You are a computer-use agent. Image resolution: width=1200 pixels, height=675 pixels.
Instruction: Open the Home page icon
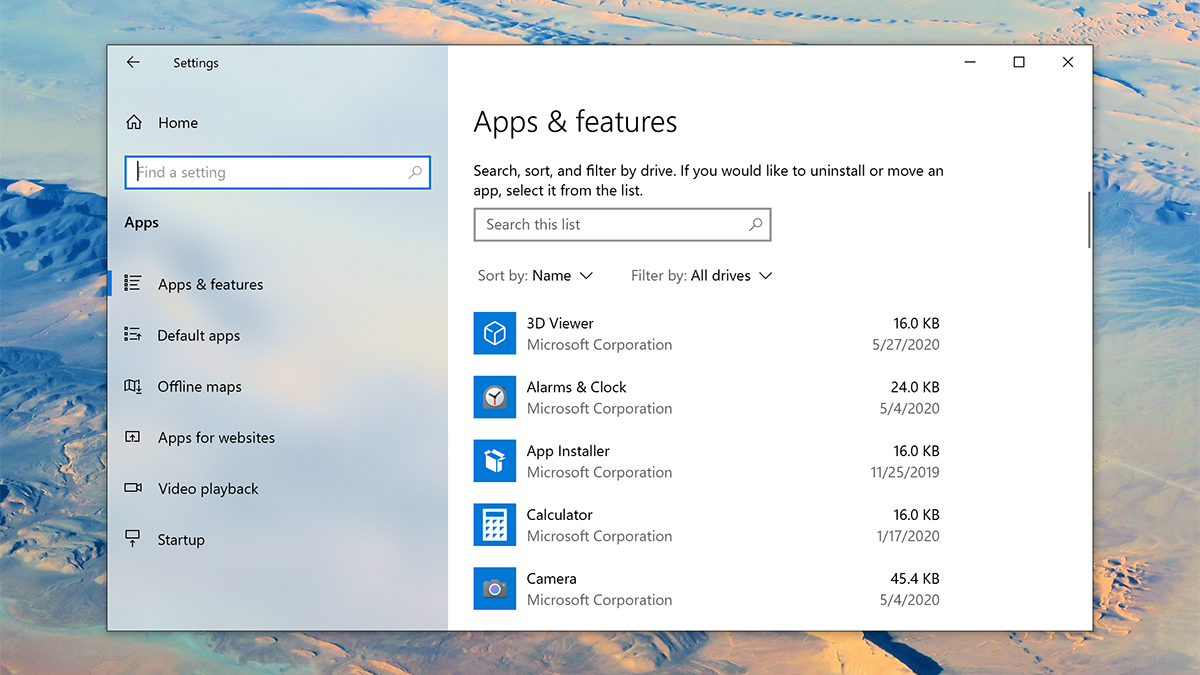click(134, 123)
